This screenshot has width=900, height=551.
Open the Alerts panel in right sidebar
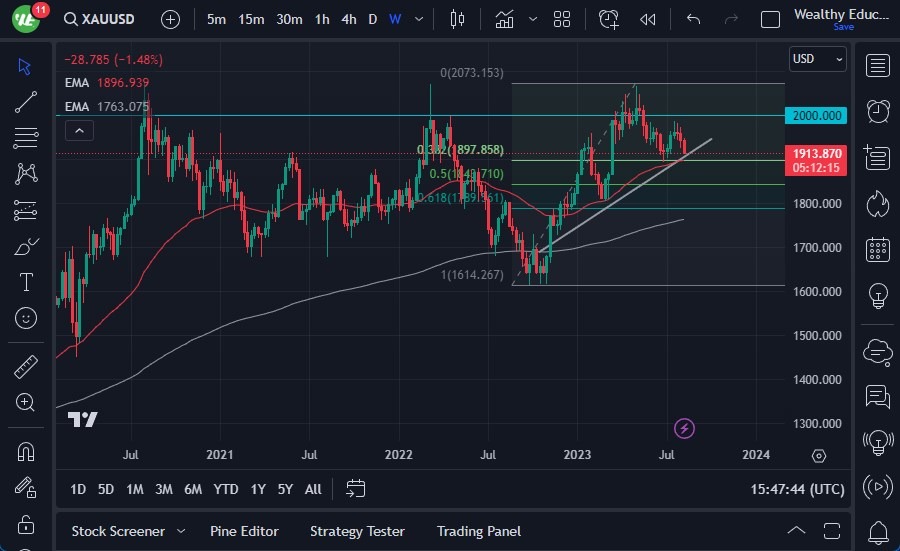pyautogui.click(x=878, y=111)
